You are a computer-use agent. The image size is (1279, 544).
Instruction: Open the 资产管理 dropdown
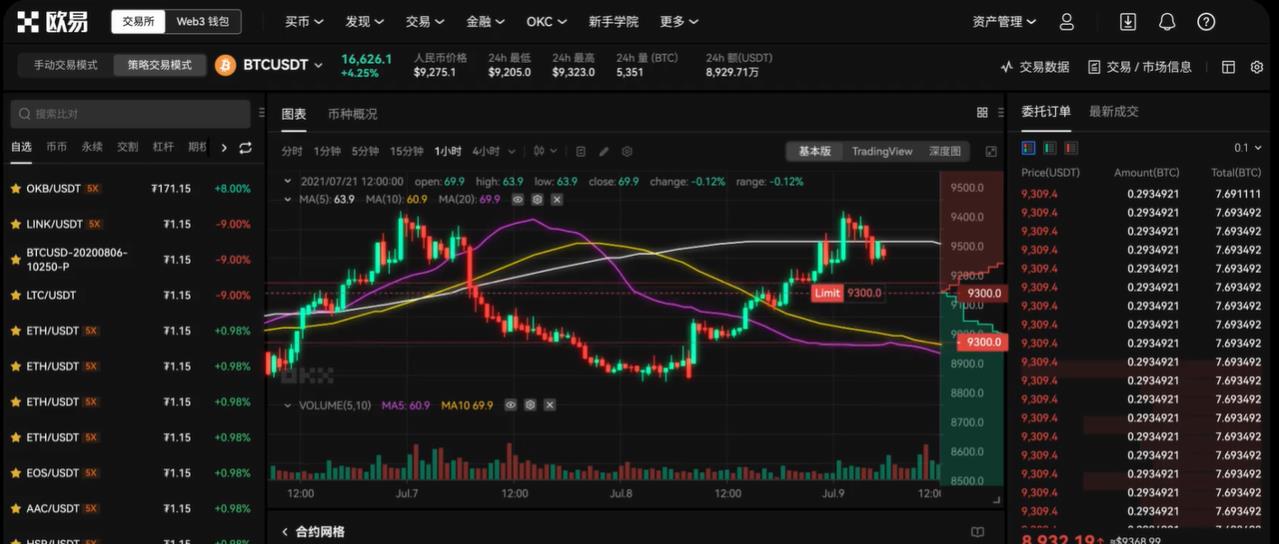tap(1004, 21)
